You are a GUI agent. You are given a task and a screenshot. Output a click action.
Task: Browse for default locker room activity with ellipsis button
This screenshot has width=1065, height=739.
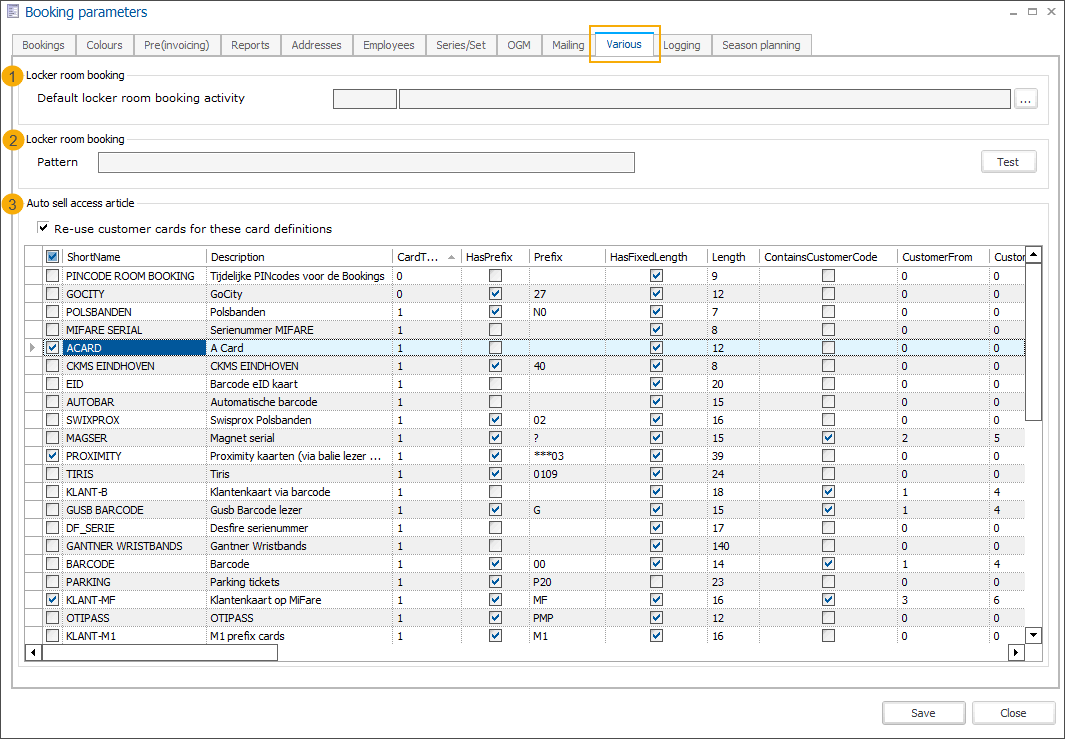1026,99
